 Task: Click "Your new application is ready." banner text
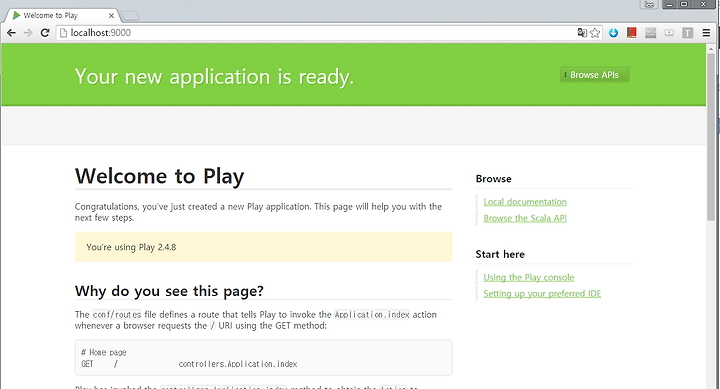[x=214, y=77]
